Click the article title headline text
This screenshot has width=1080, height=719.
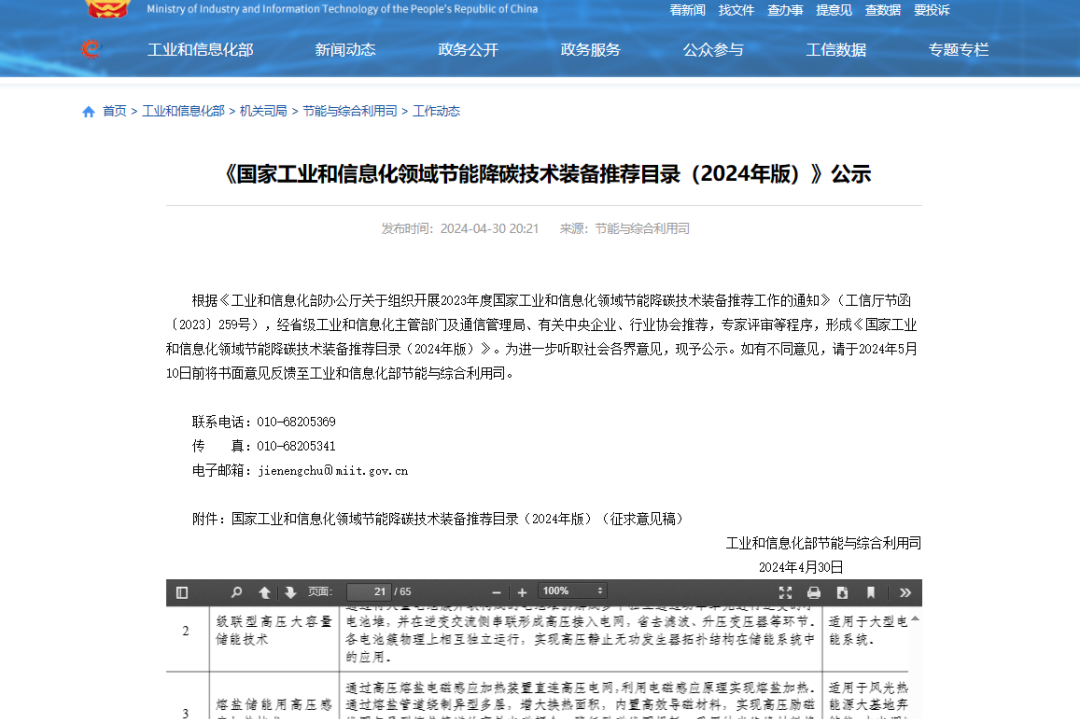pyautogui.click(x=546, y=174)
